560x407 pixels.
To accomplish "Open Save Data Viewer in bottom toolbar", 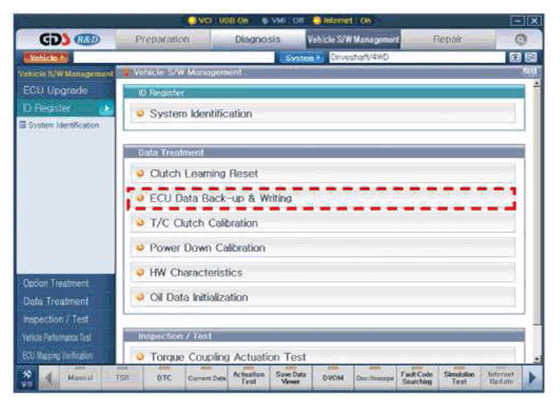I will click(291, 378).
